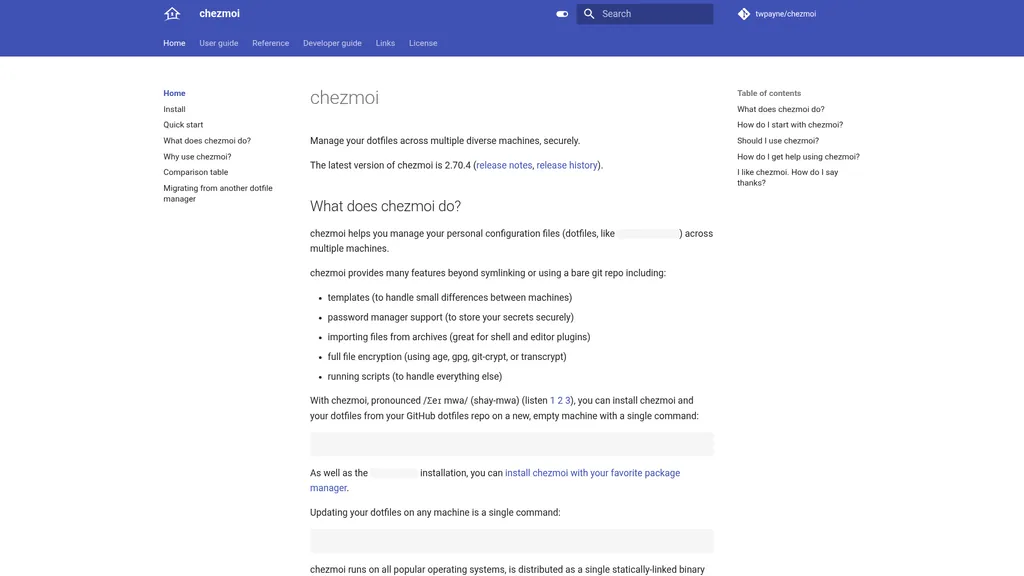This screenshot has width=1024, height=576.
Task: Open 'install chezmoi with your favorite package manager' link
Action: click(495, 480)
